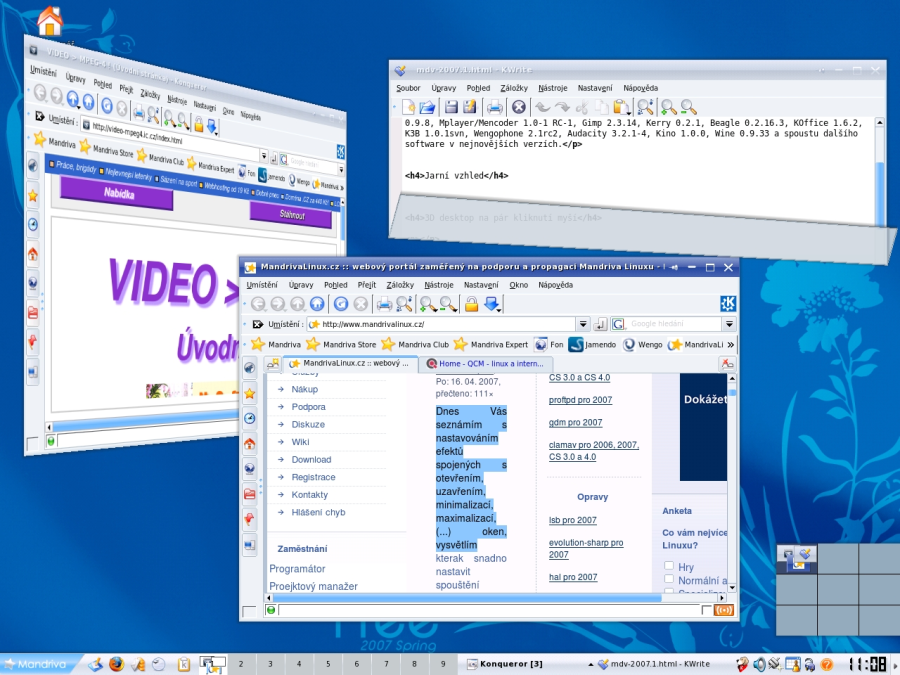The width and height of the screenshot is (900, 675).
Task: Tick the Normální poll checkbox
Action: click(x=669, y=579)
